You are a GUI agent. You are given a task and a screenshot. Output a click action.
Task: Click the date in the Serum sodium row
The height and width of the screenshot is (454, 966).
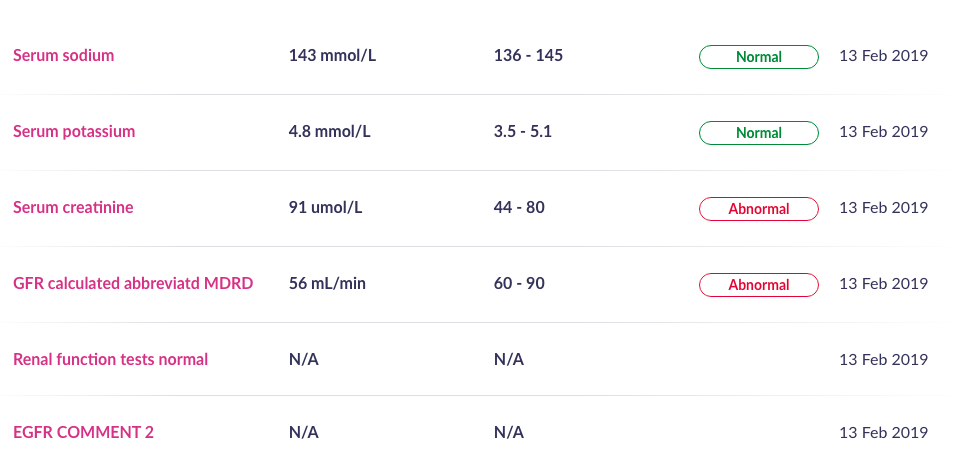click(883, 56)
